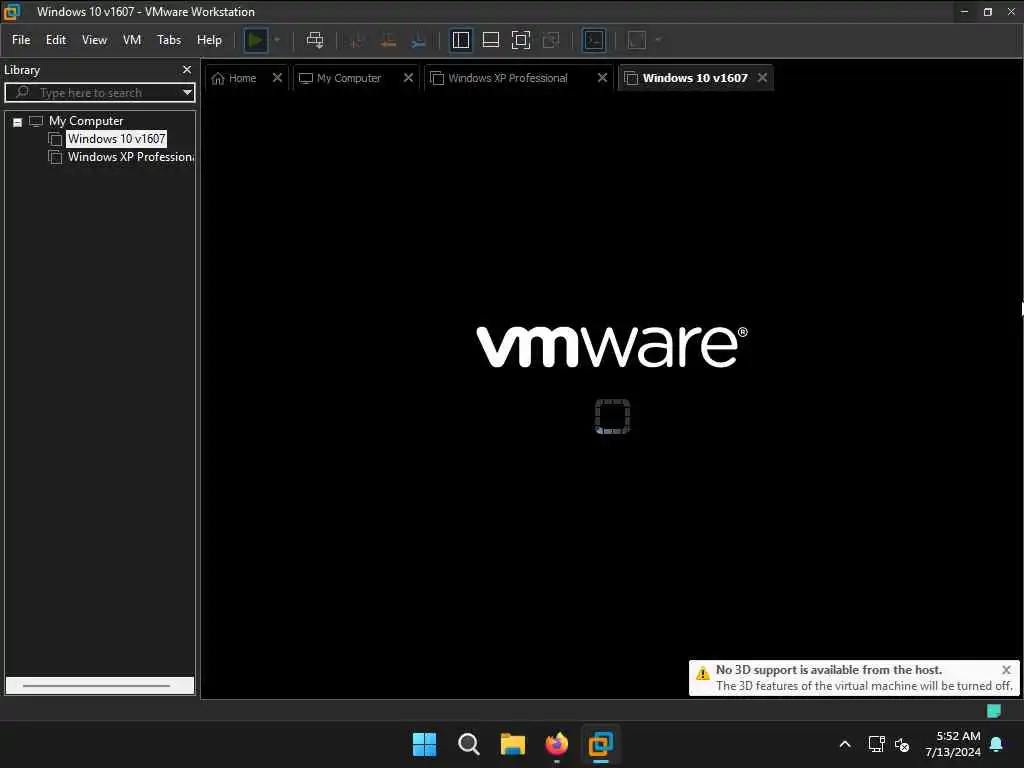The width and height of the screenshot is (1024, 768).
Task: Open the clock and date flyout
Action: point(953,744)
